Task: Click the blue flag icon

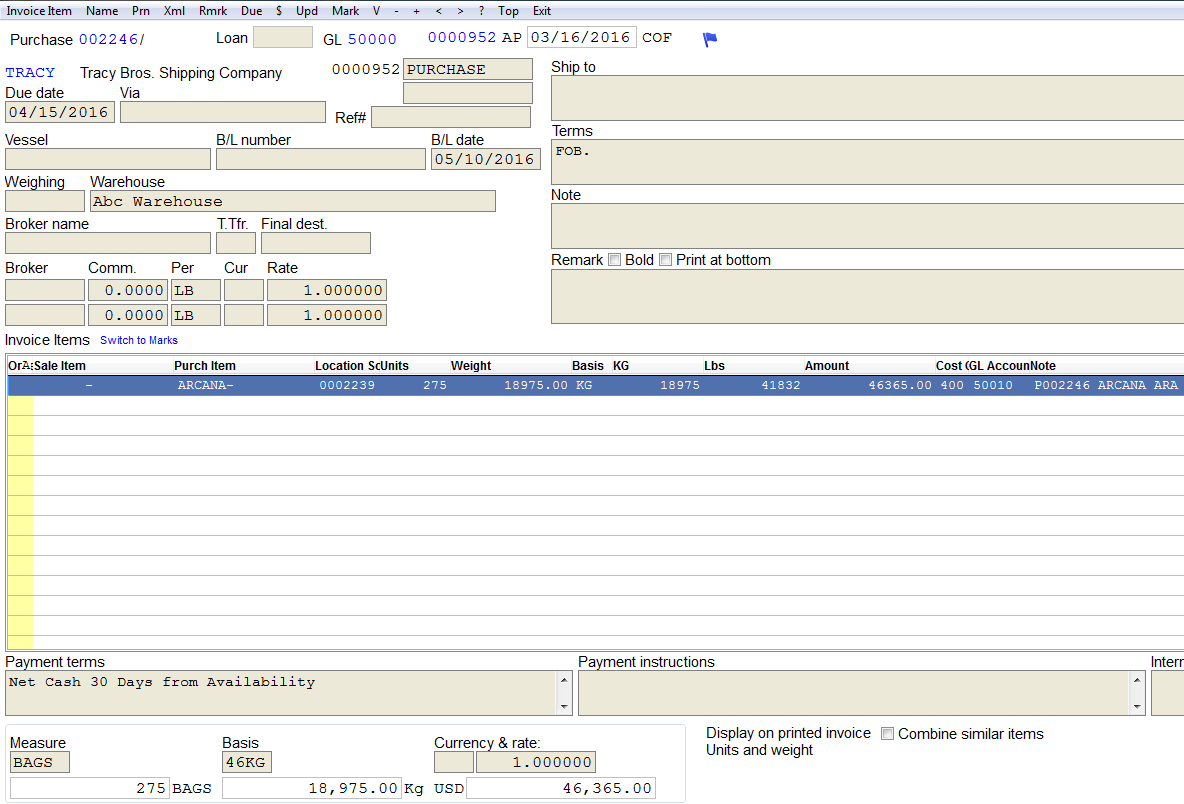Action: pyautogui.click(x=710, y=39)
